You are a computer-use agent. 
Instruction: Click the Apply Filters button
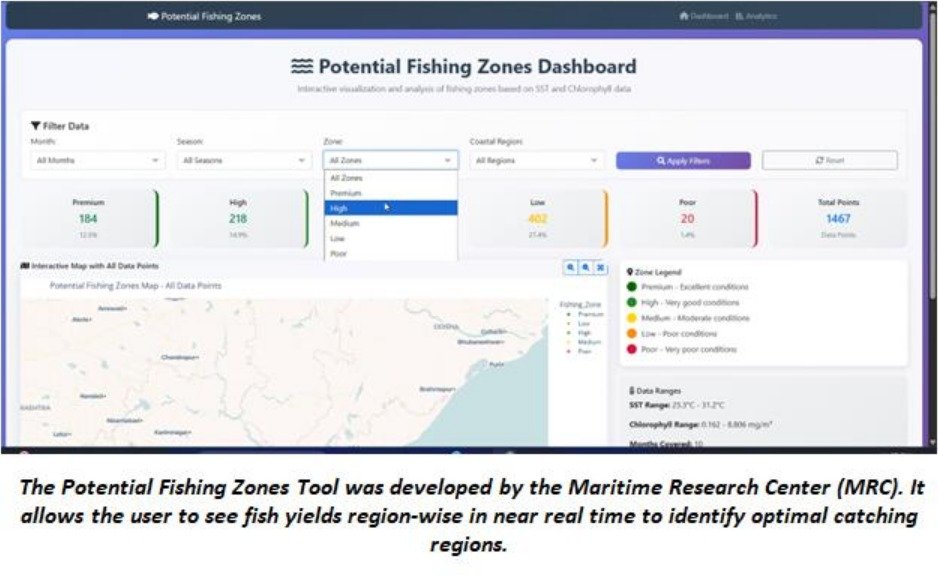tap(683, 160)
